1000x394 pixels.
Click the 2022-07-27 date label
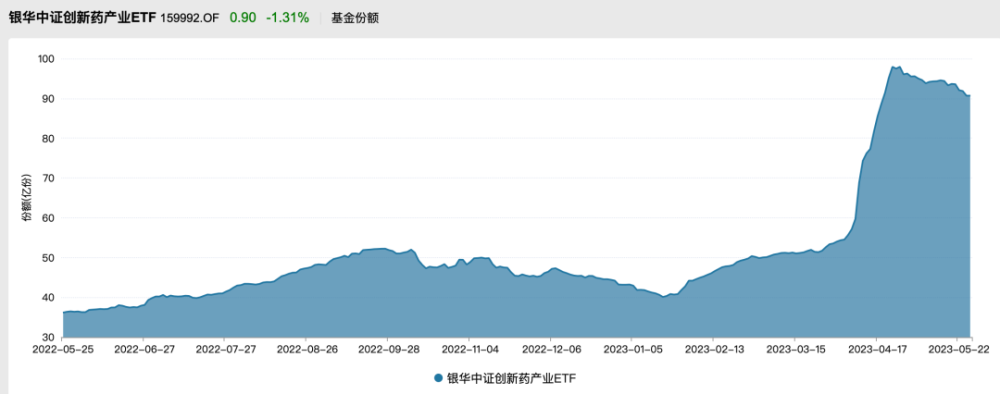click(x=224, y=349)
